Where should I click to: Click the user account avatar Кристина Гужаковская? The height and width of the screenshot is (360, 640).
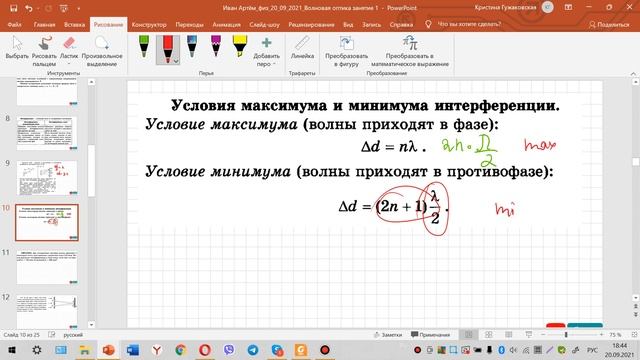pos(547,7)
